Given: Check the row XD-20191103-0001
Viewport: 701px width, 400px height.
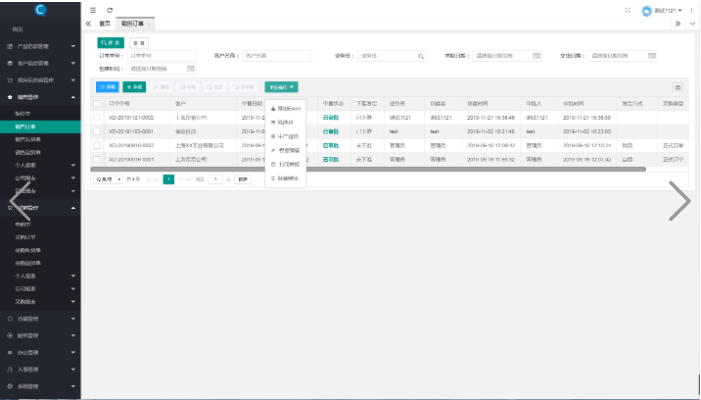Looking at the screenshot, I should coord(97,131).
